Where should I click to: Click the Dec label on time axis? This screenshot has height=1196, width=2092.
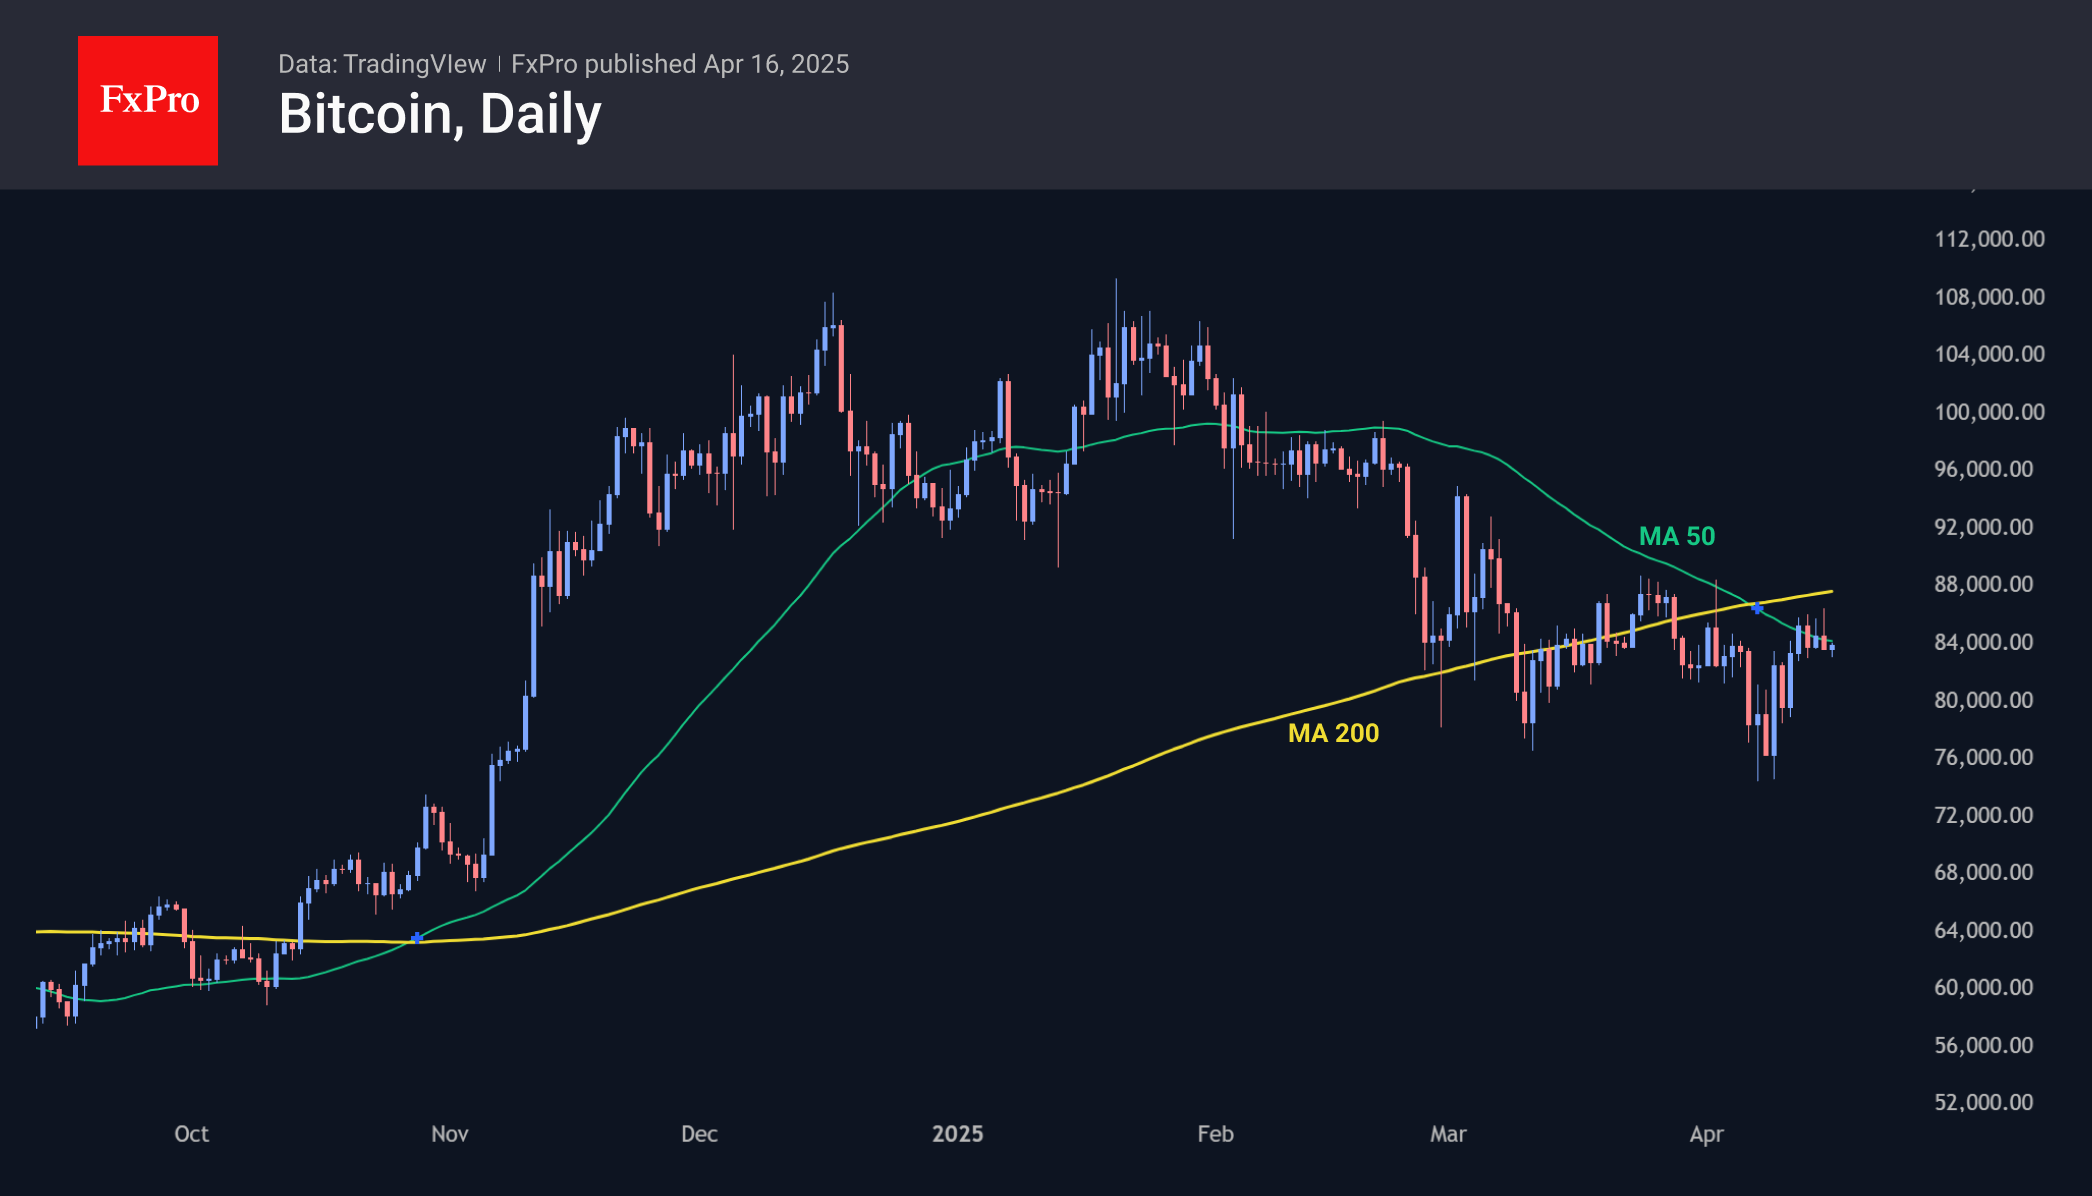(x=699, y=1134)
